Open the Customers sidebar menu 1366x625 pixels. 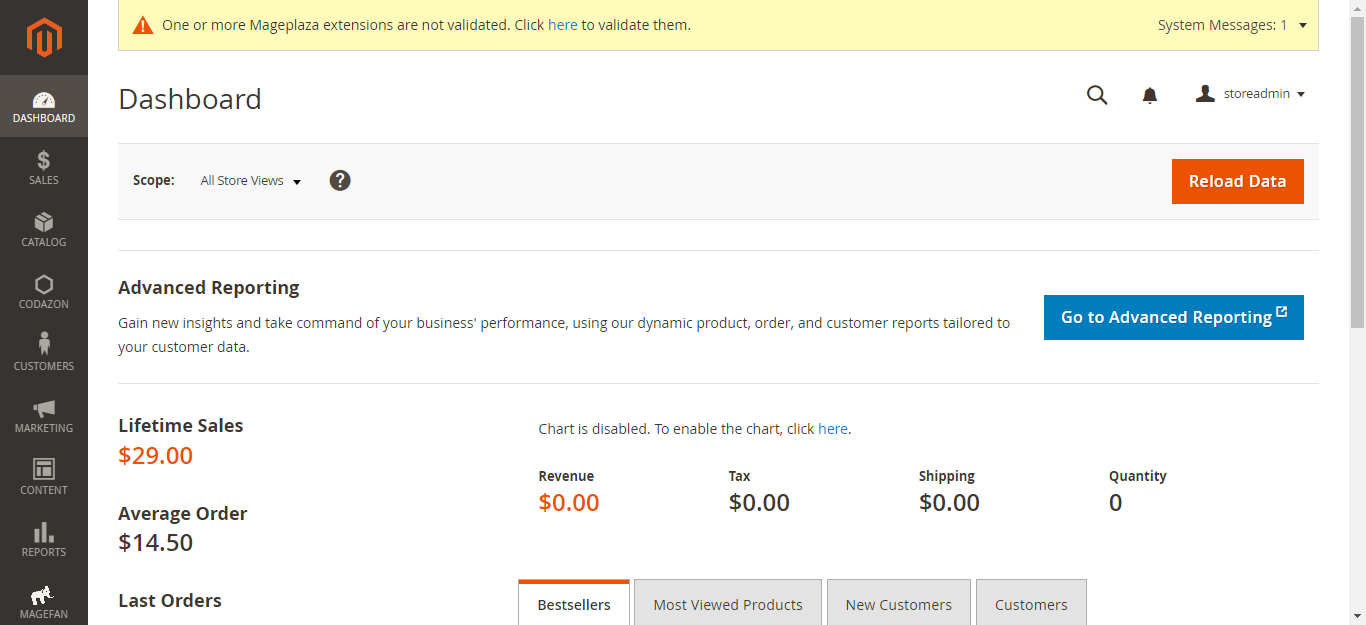point(44,353)
